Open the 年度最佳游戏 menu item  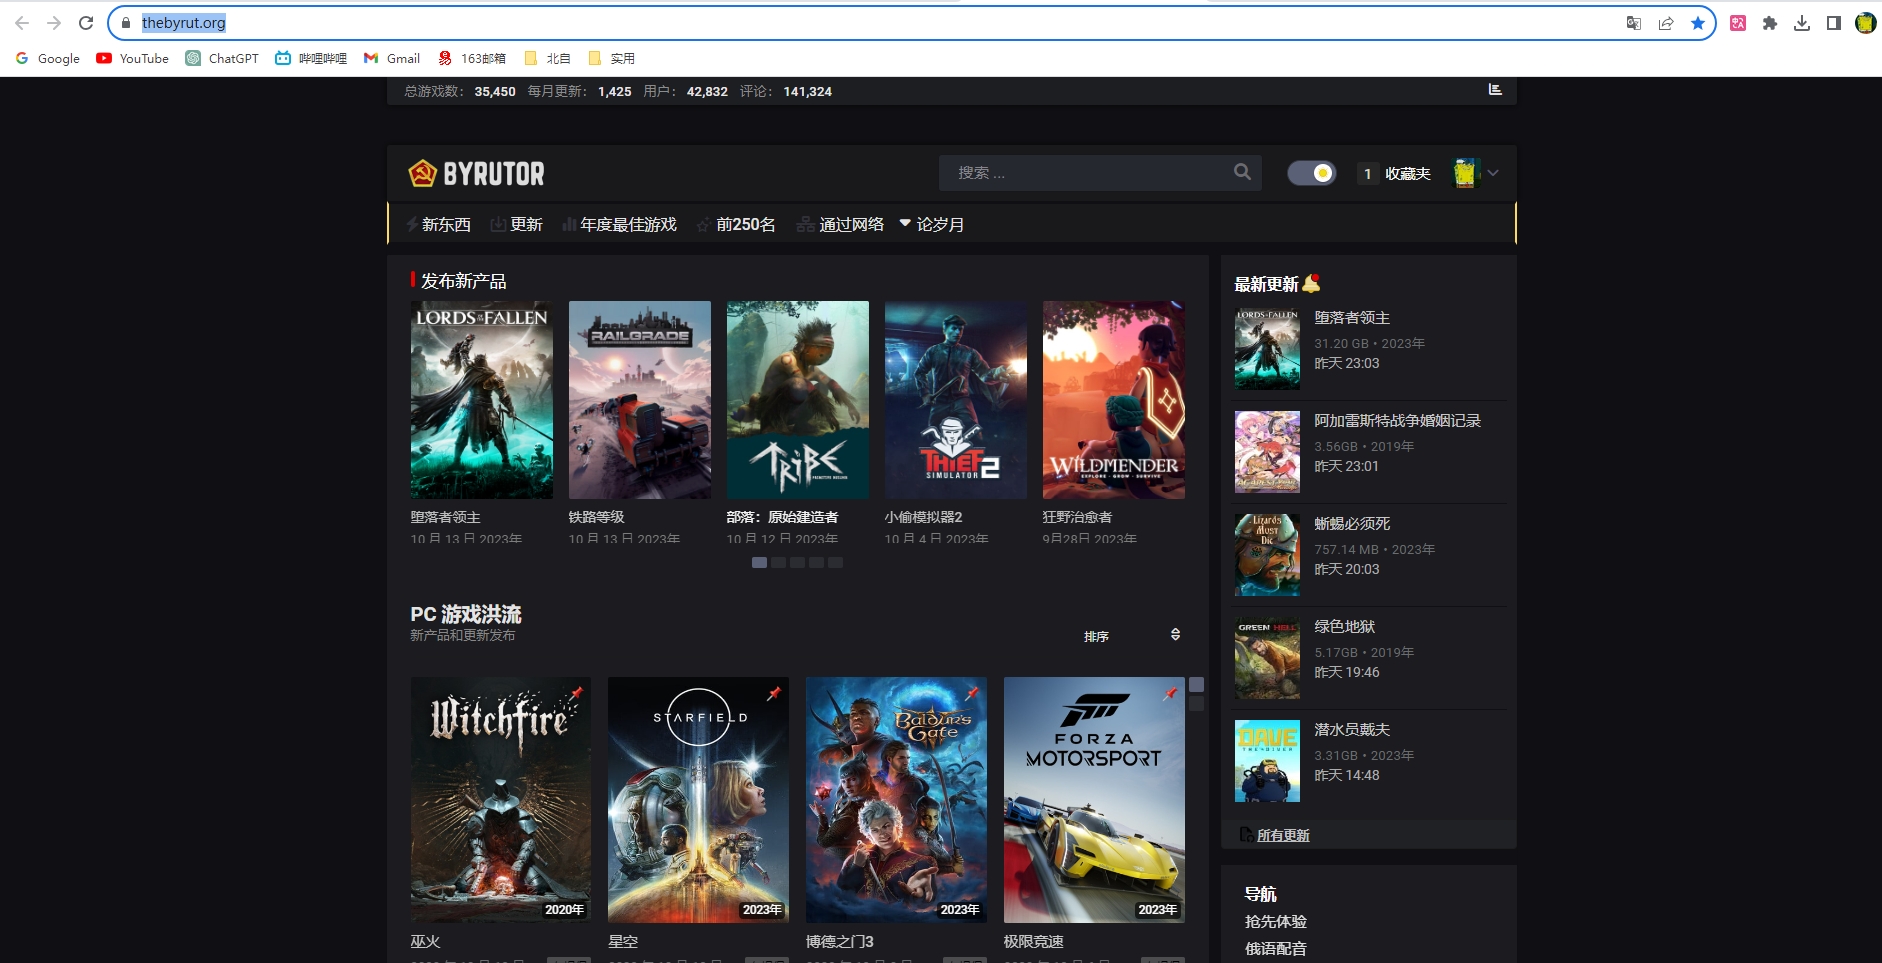[x=619, y=224]
